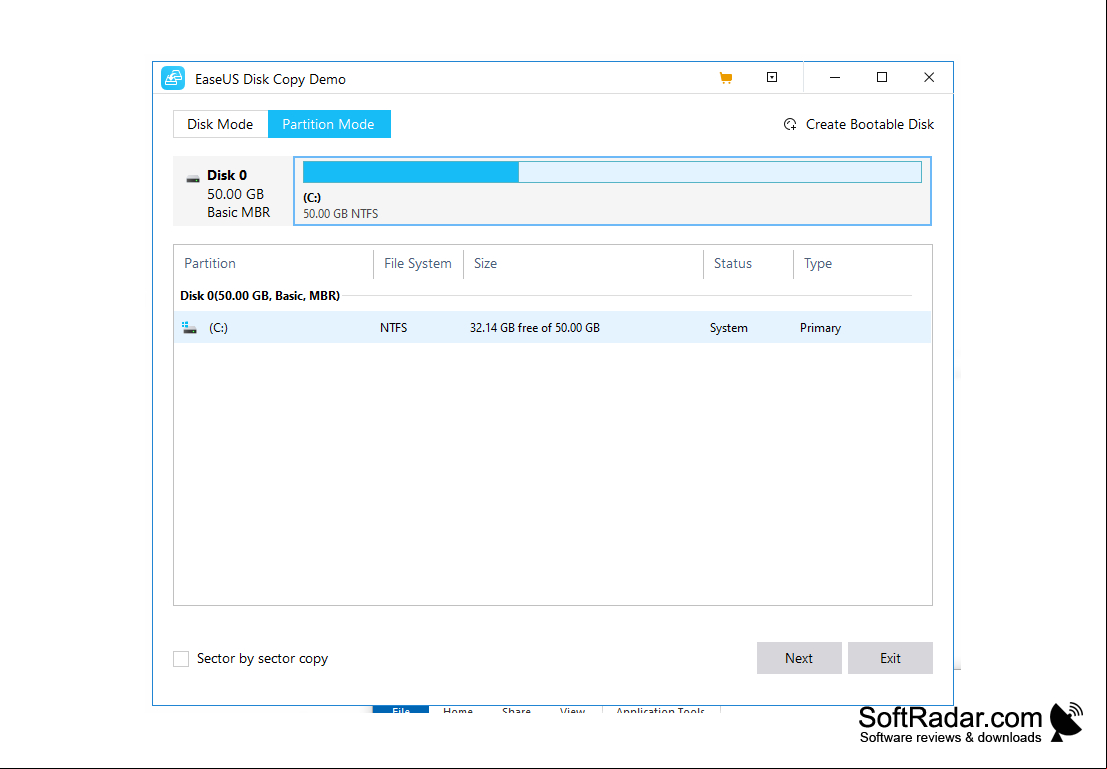Click the Disk 0 drive icon
The height and width of the screenshot is (769, 1107).
[193, 179]
